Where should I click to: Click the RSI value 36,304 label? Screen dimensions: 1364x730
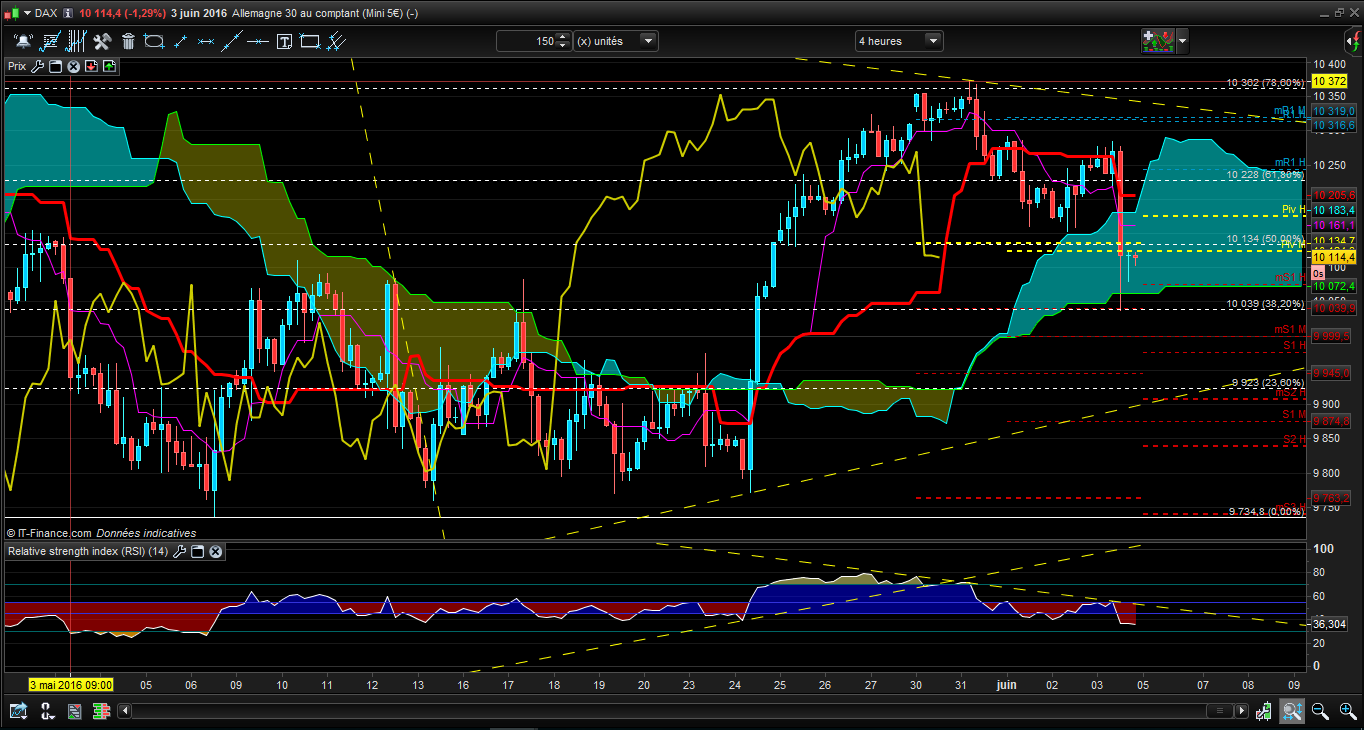1329,624
